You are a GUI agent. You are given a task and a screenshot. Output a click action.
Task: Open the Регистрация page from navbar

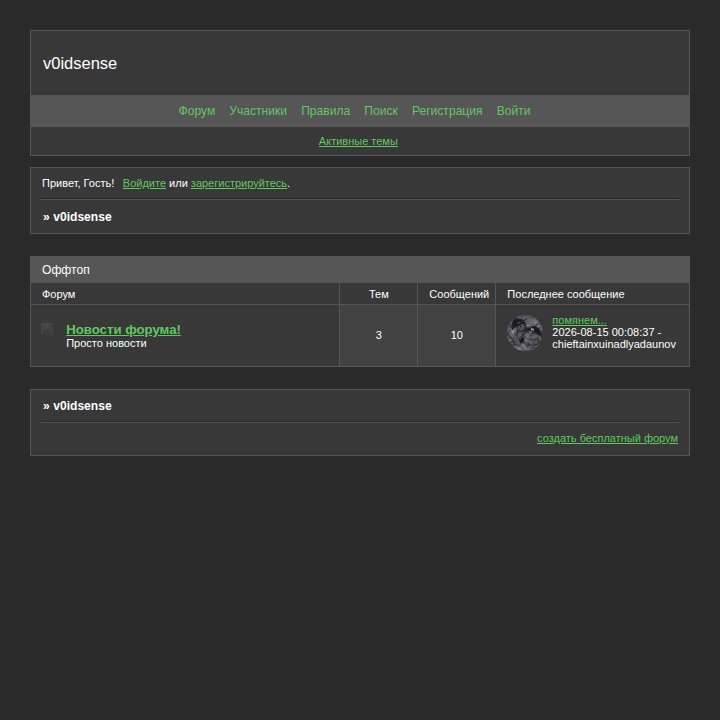[x=447, y=111]
